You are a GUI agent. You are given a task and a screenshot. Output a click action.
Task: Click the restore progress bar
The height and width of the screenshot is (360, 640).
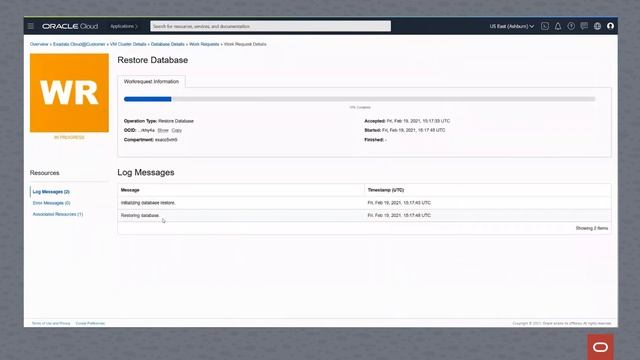click(360, 99)
